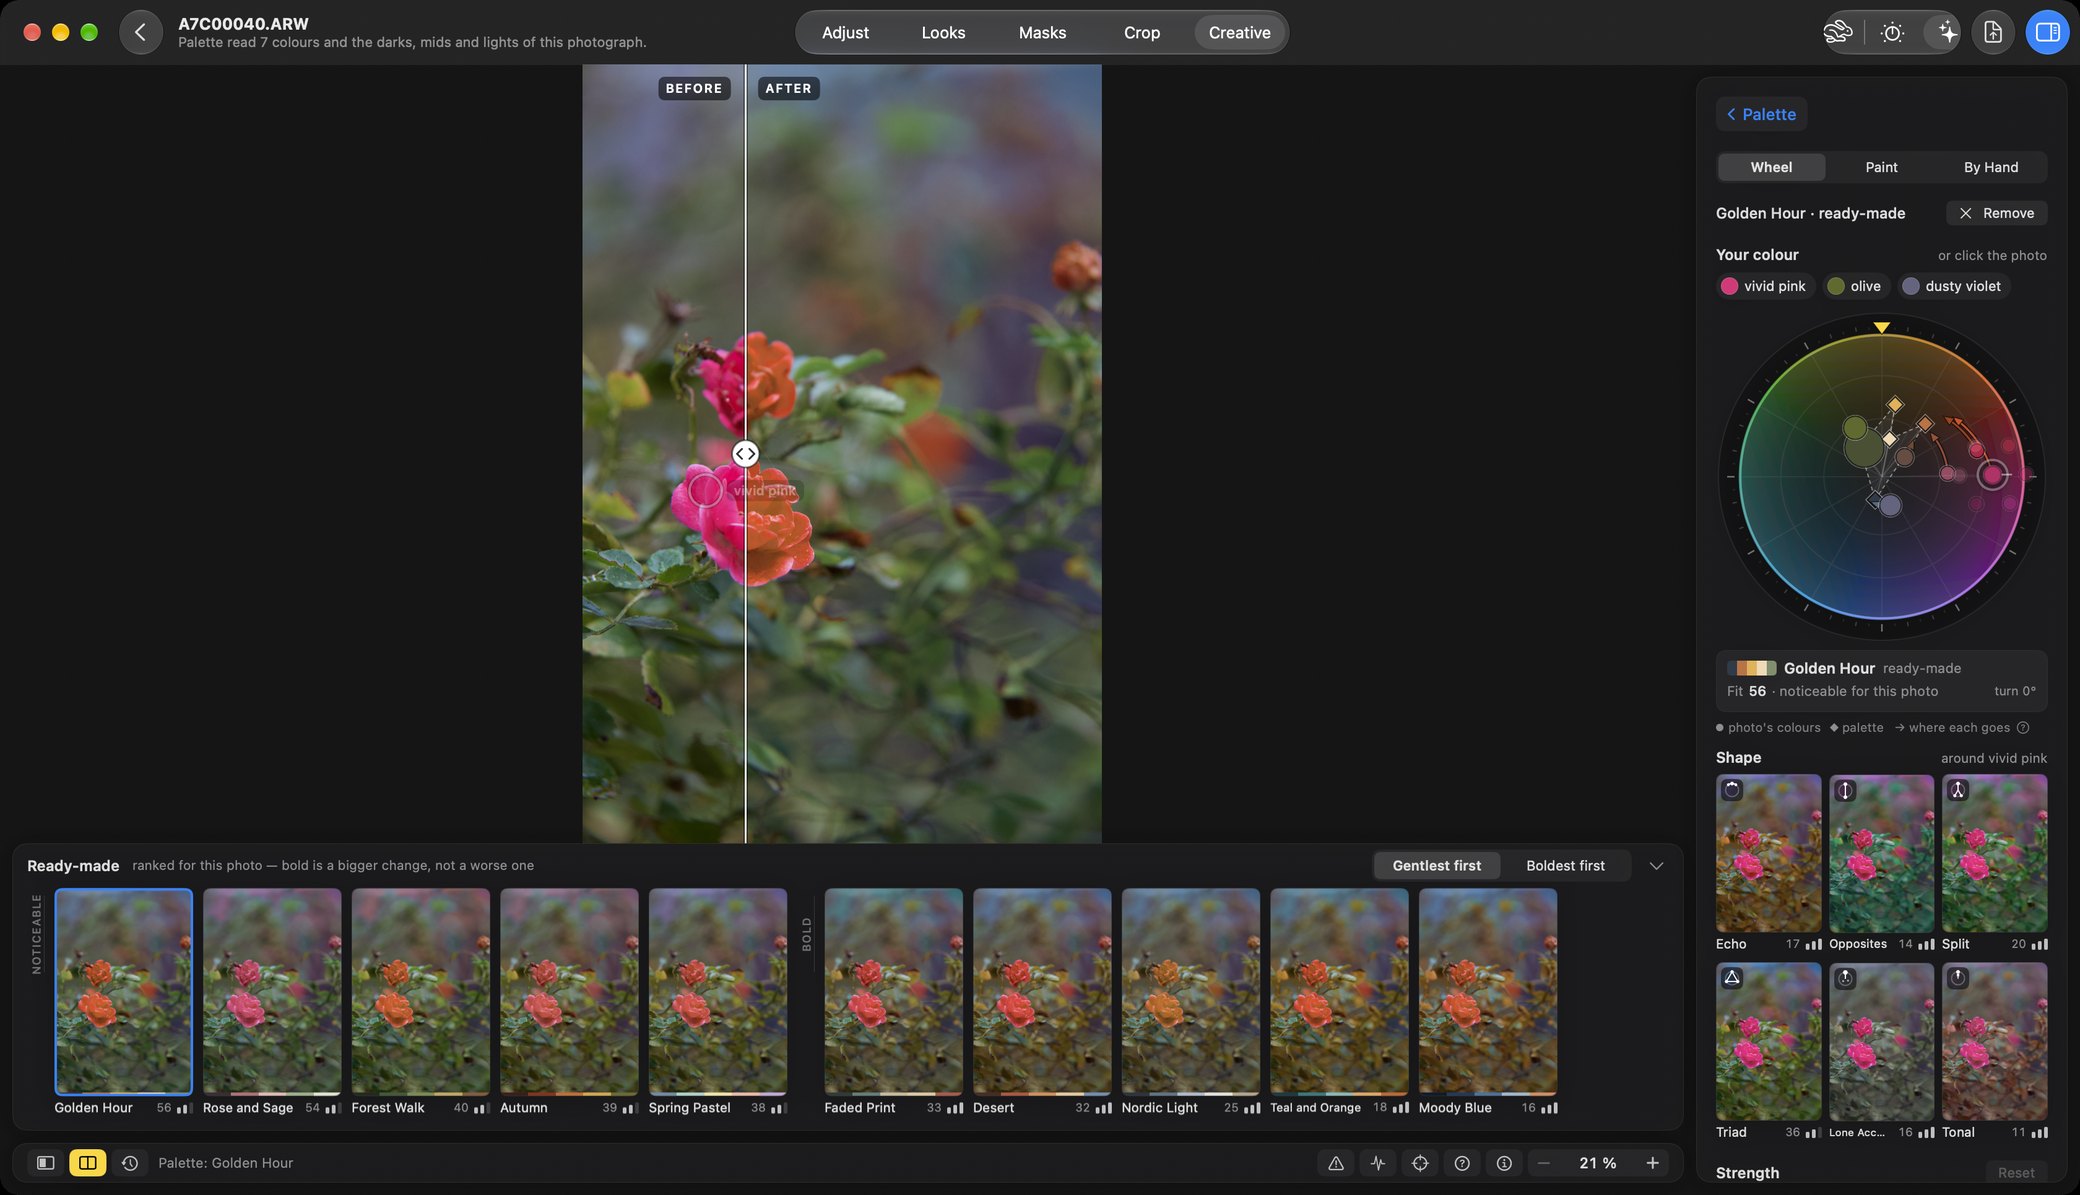
Task: Choose the Triad shape thumbnail
Action: click(x=1768, y=1042)
